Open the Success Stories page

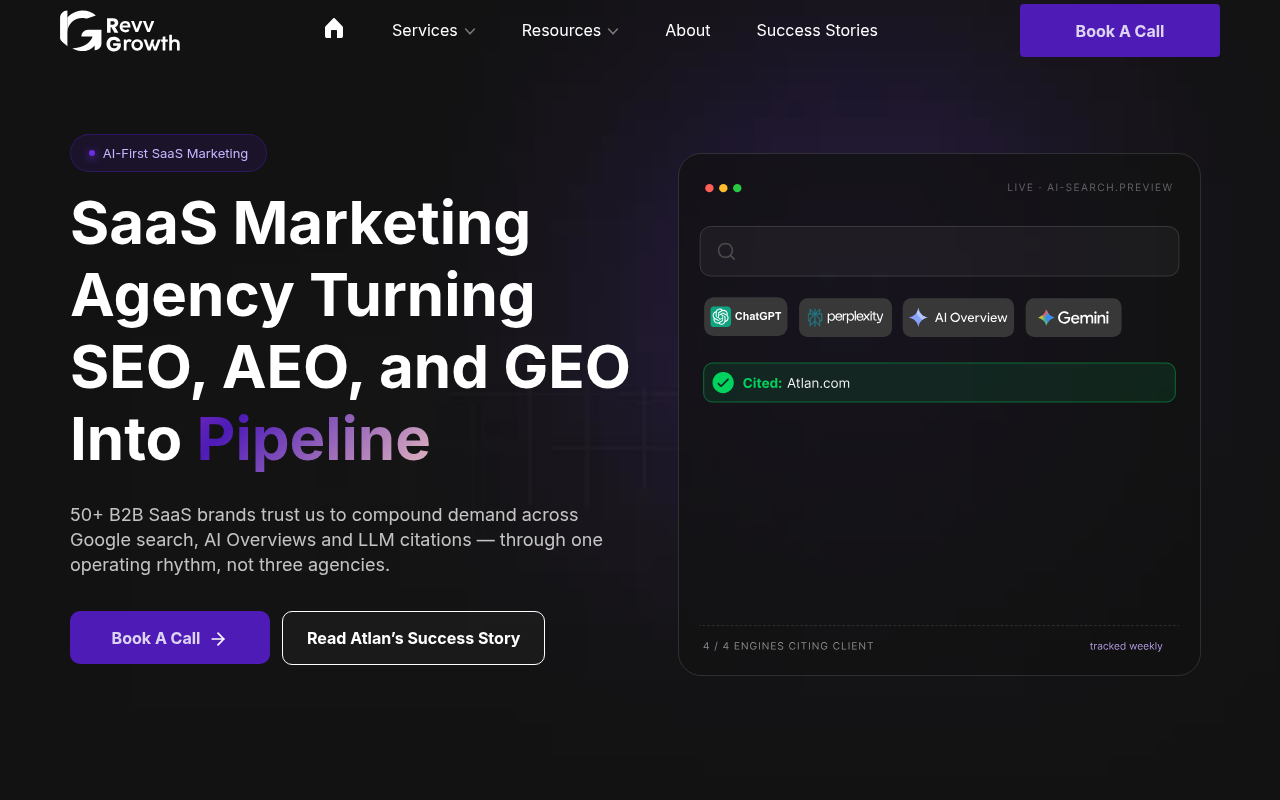point(817,30)
